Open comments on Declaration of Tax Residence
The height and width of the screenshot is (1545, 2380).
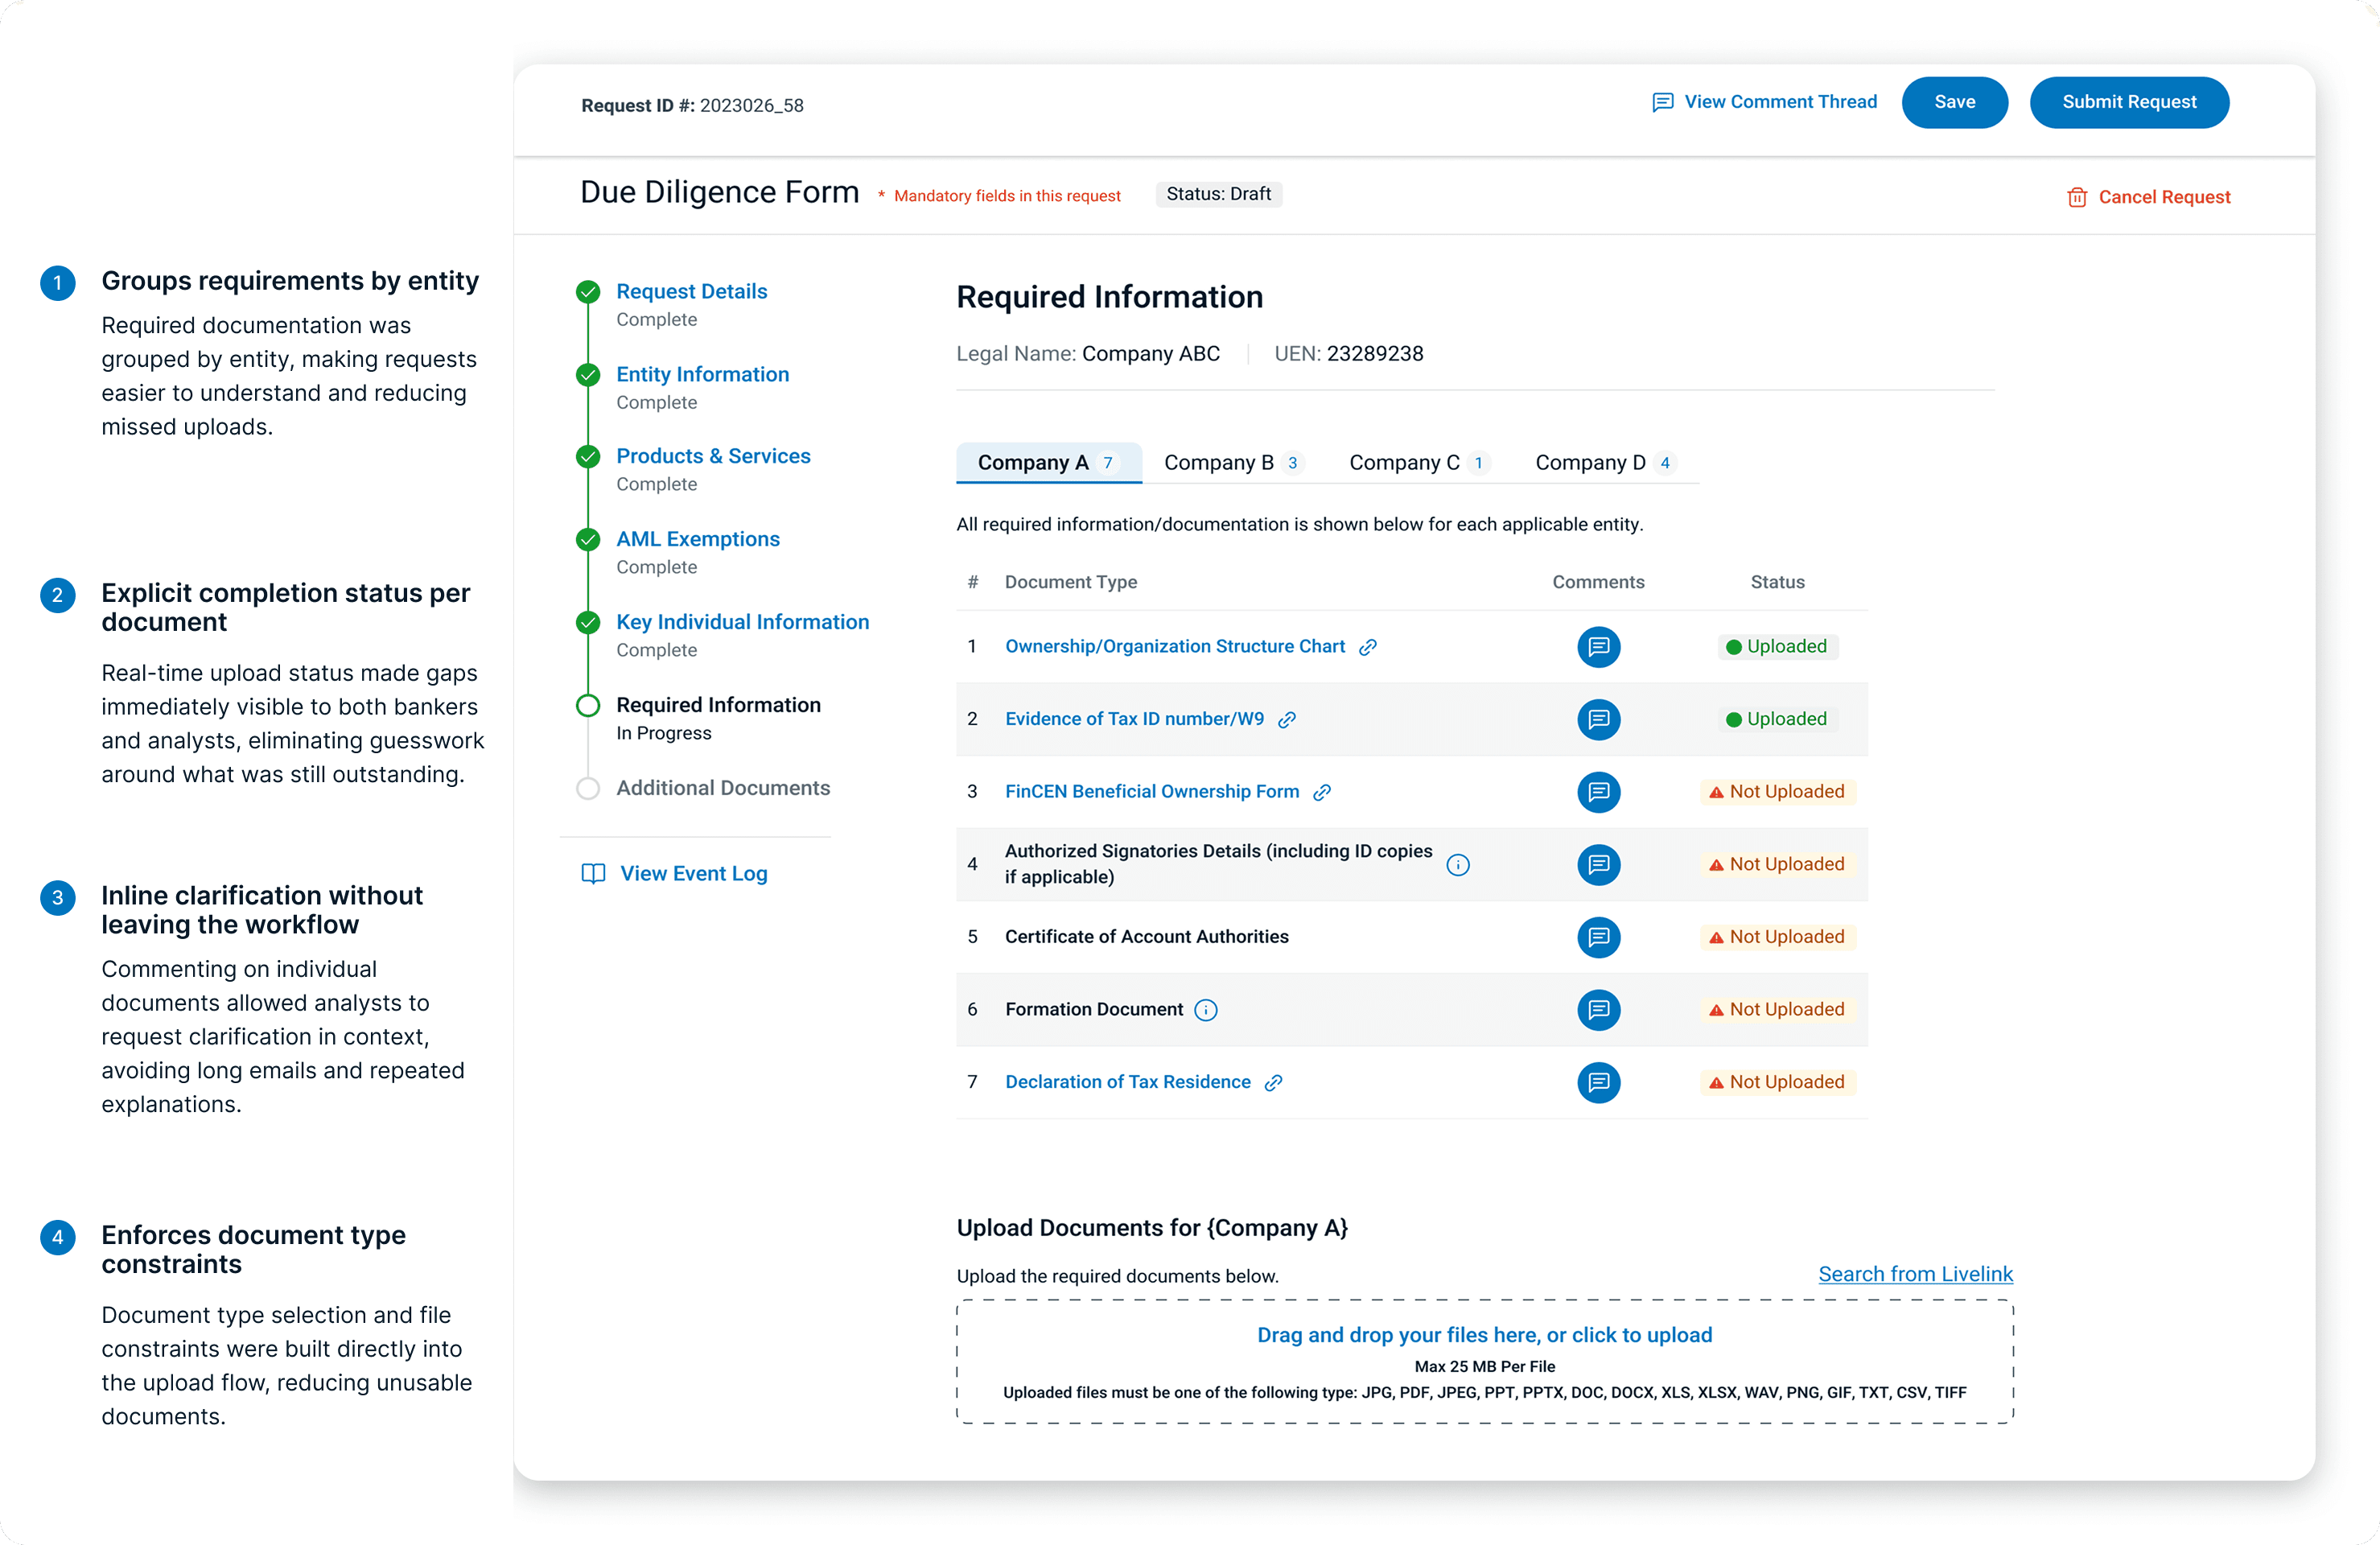point(1598,1082)
